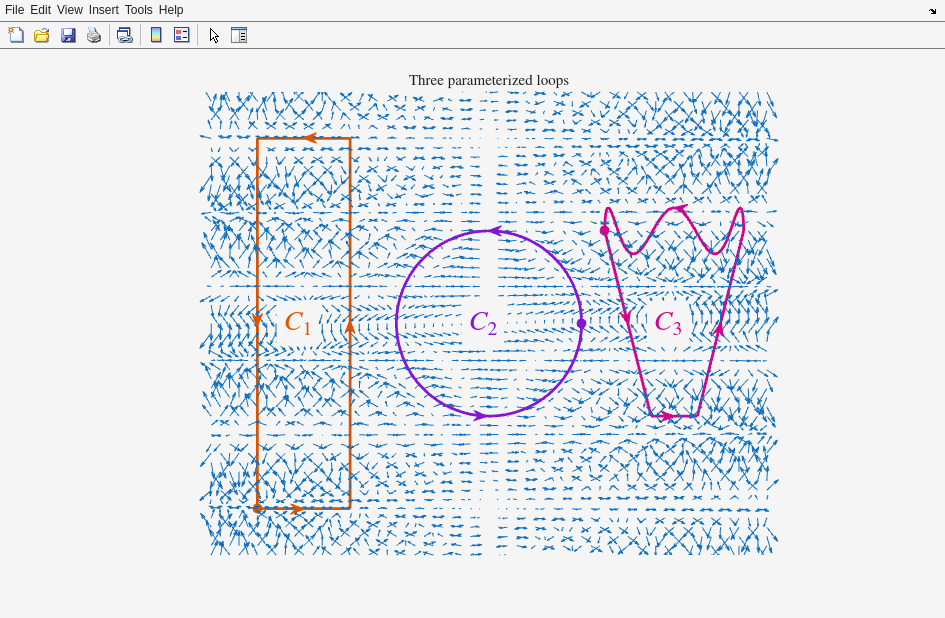Open the Property Inspector icon
Image resolution: width=945 pixels, height=618 pixels.
(239, 35)
